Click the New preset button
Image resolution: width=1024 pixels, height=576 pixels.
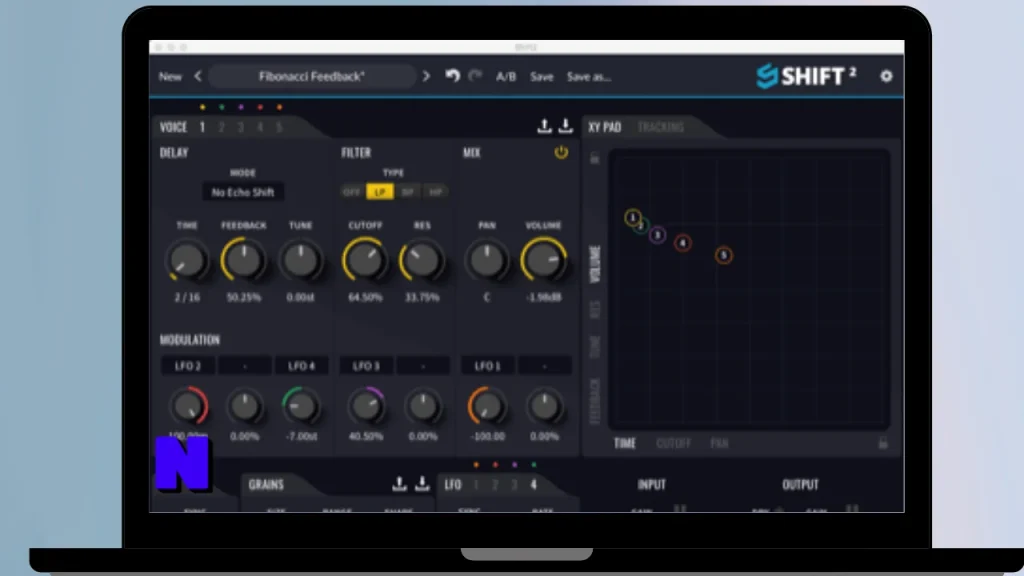coord(170,76)
